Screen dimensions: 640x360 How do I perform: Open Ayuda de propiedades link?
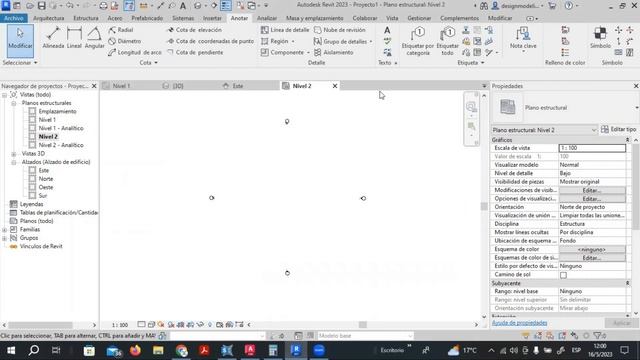point(520,323)
